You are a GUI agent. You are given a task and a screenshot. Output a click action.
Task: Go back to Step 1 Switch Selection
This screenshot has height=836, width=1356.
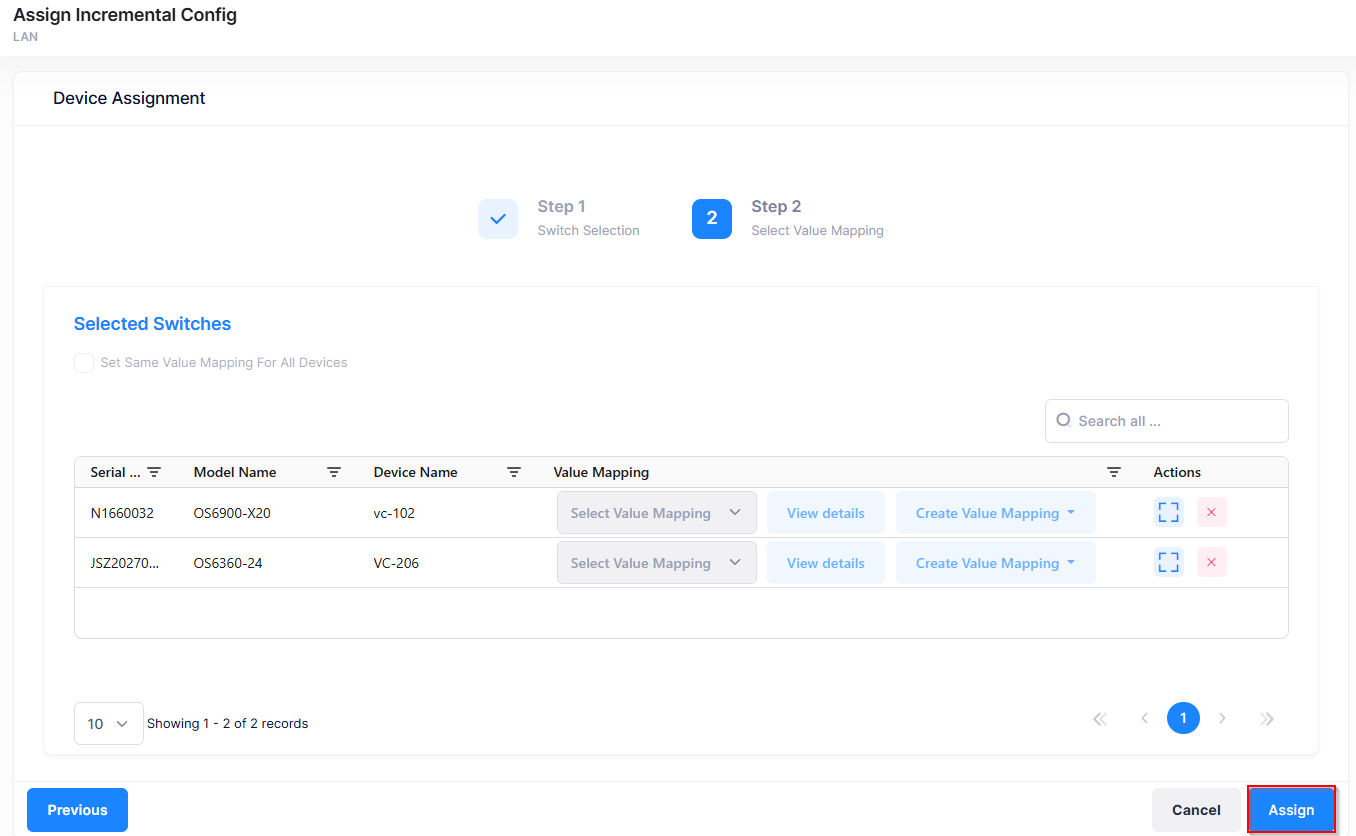(x=498, y=218)
